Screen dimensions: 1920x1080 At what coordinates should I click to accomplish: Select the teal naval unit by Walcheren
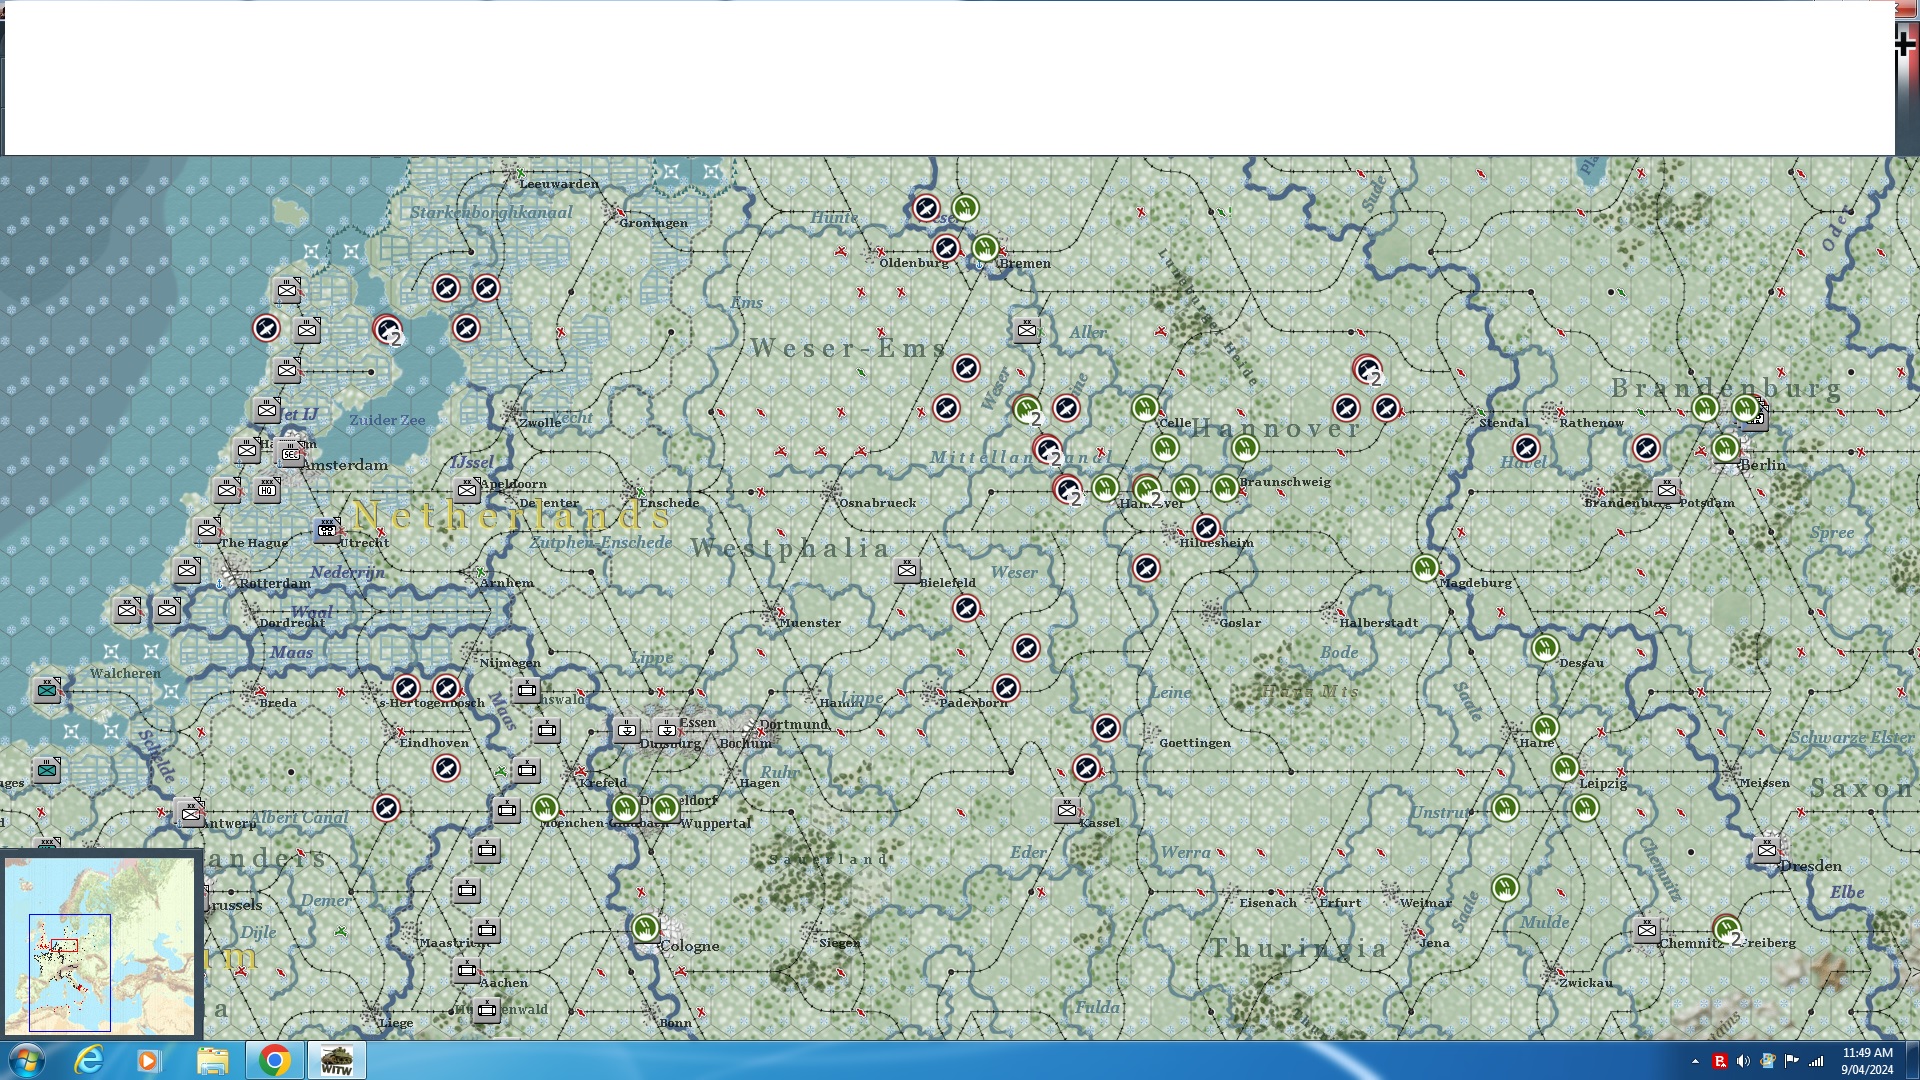click(47, 690)
